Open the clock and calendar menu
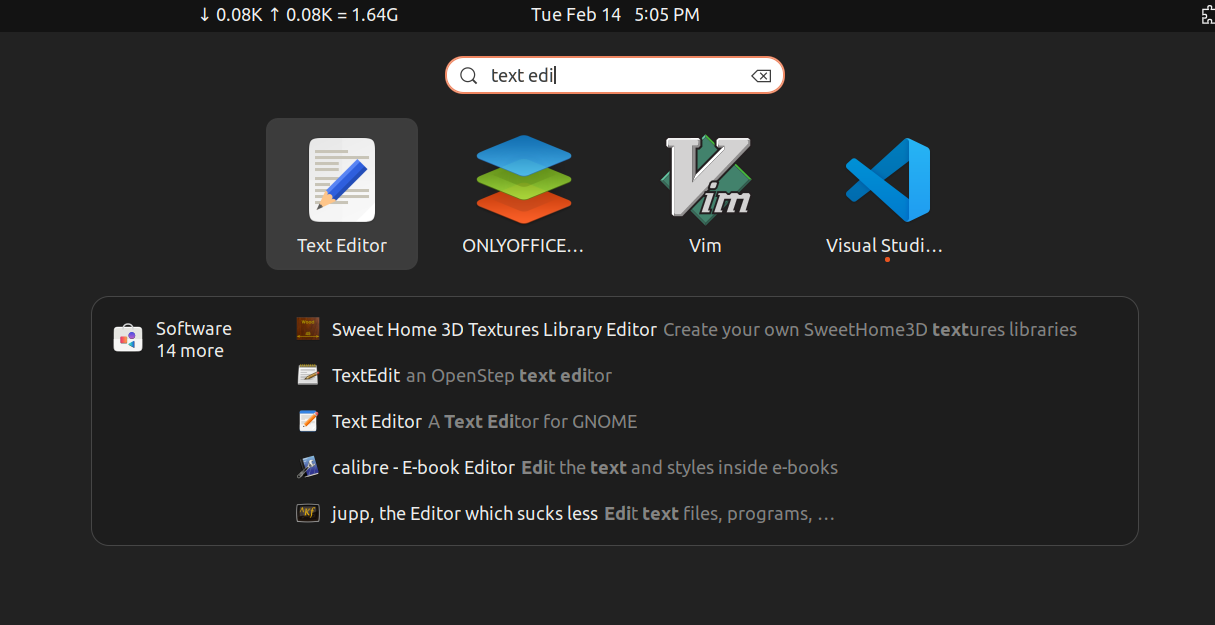Screen dimensions: 1215x625 pyautogui.click(x=615, y=15)
